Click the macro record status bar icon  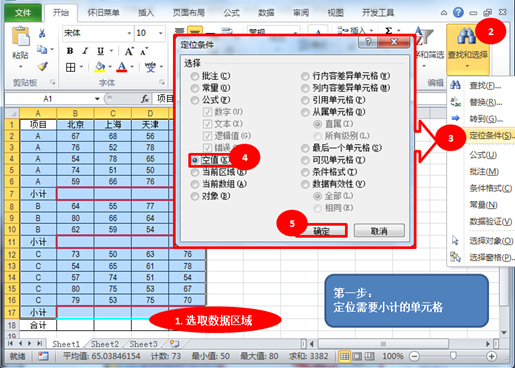tap(43, 356)
